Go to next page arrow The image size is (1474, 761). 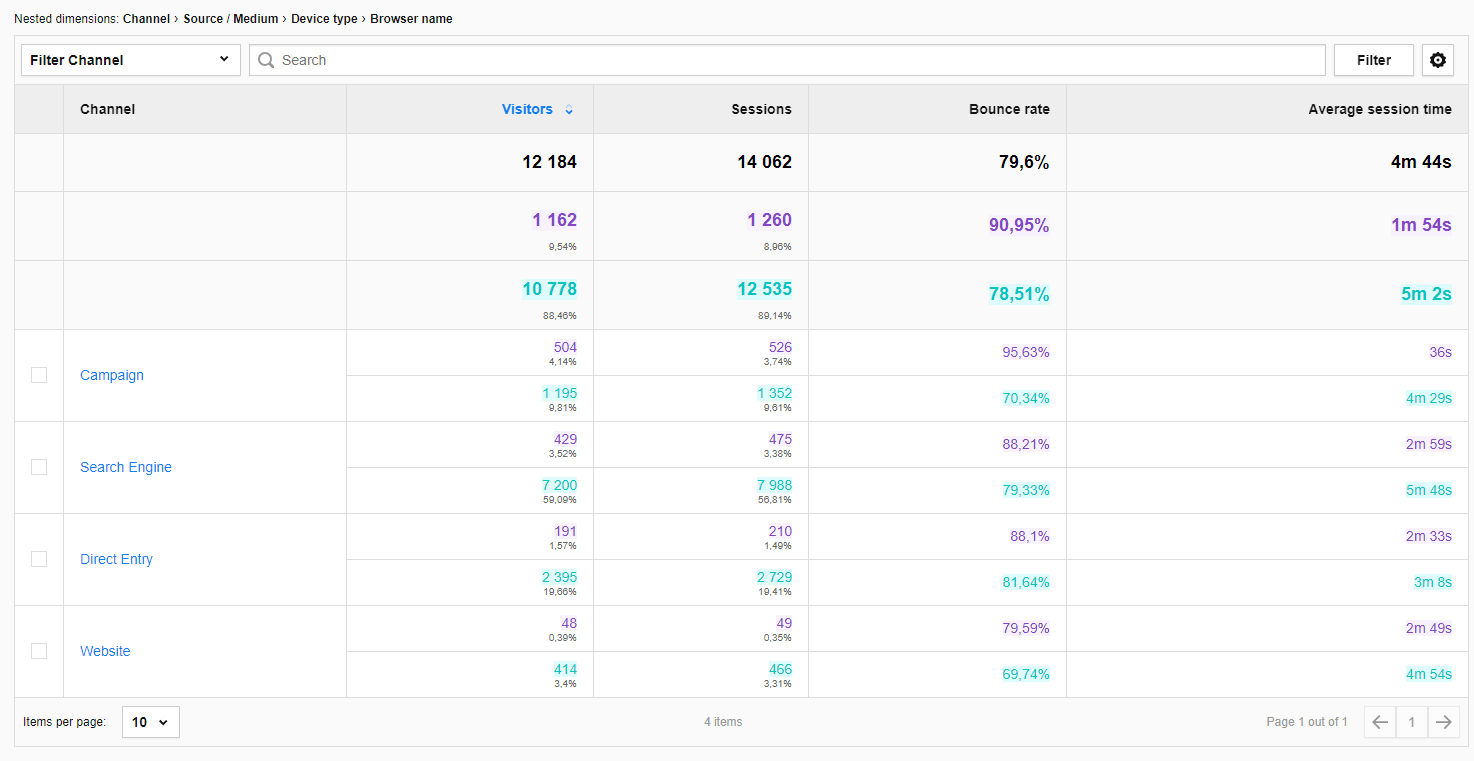point(1443,722)
